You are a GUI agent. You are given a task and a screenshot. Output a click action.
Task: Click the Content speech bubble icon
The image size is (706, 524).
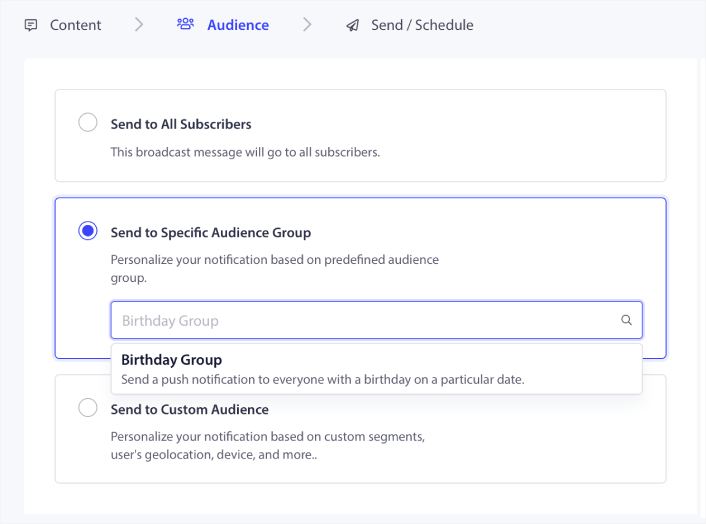tap(31, 25)
